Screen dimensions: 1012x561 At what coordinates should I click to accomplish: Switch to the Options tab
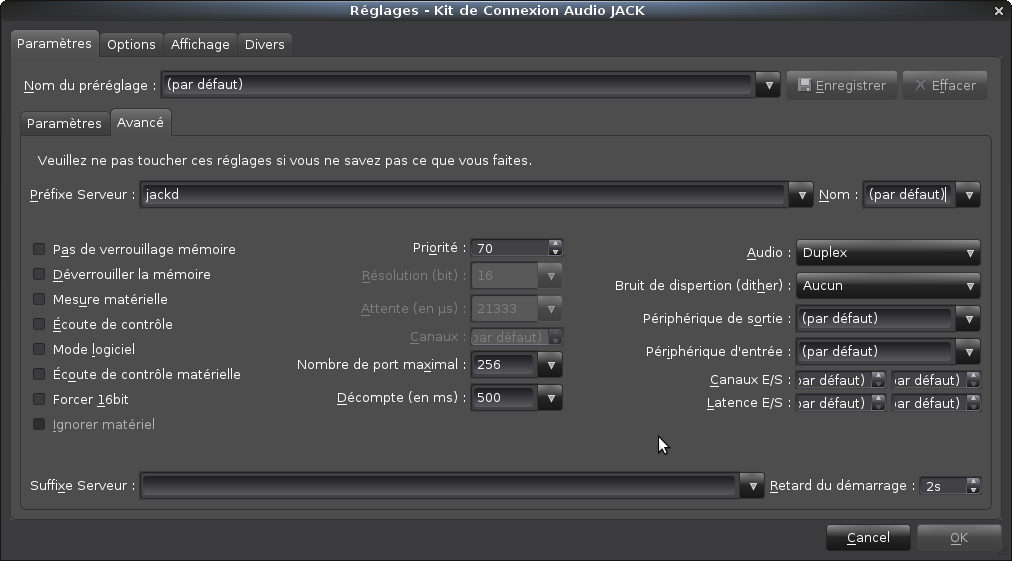131,45
